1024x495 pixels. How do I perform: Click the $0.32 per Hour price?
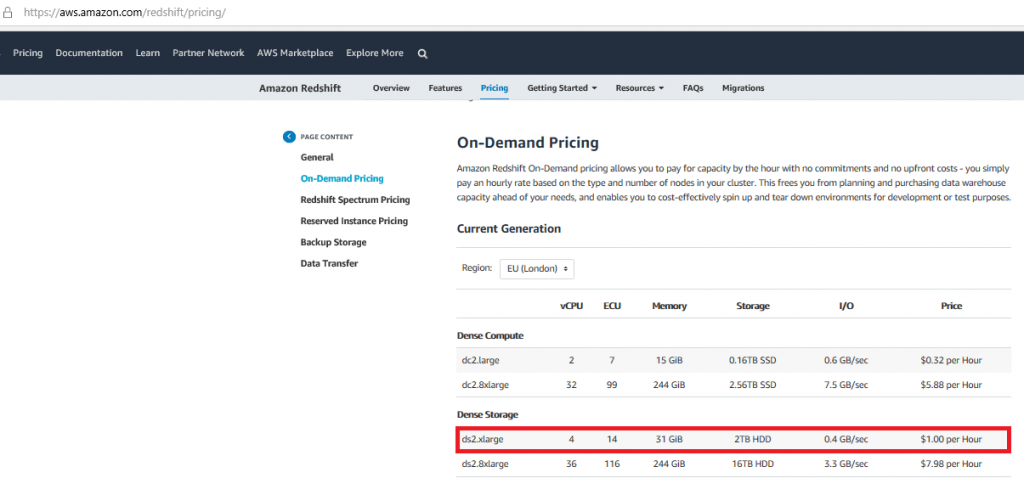pyautogui.click(x=951, y=360)
